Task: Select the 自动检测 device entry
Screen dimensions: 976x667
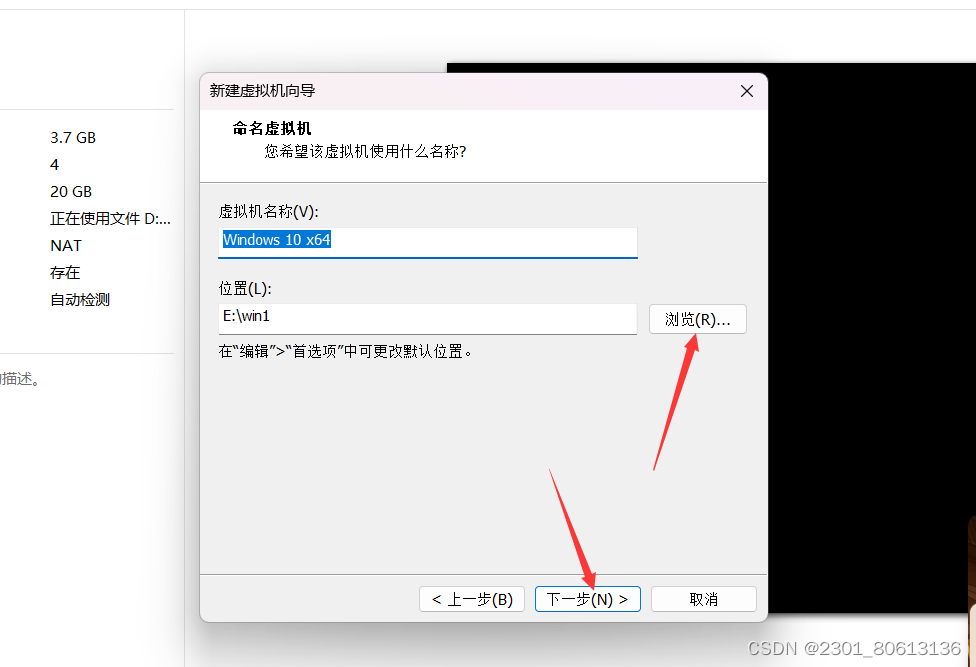Action: (x=80, y=300)
